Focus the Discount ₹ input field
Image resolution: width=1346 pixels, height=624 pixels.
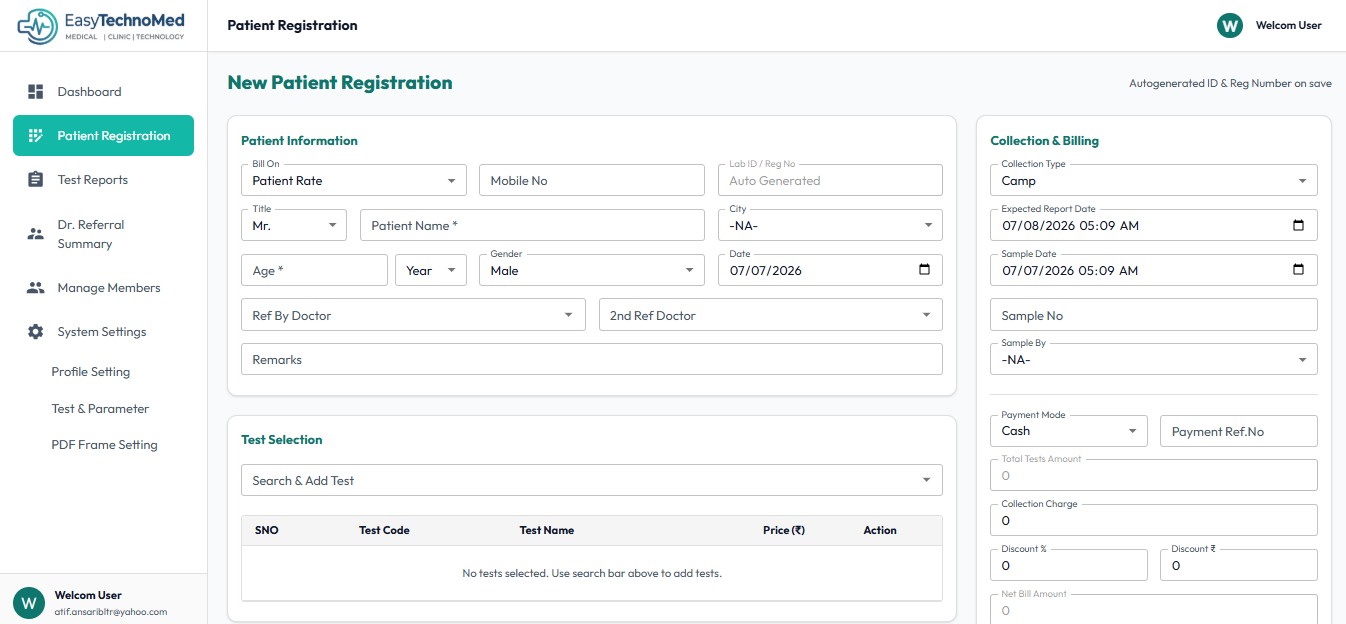(1239, 565)
